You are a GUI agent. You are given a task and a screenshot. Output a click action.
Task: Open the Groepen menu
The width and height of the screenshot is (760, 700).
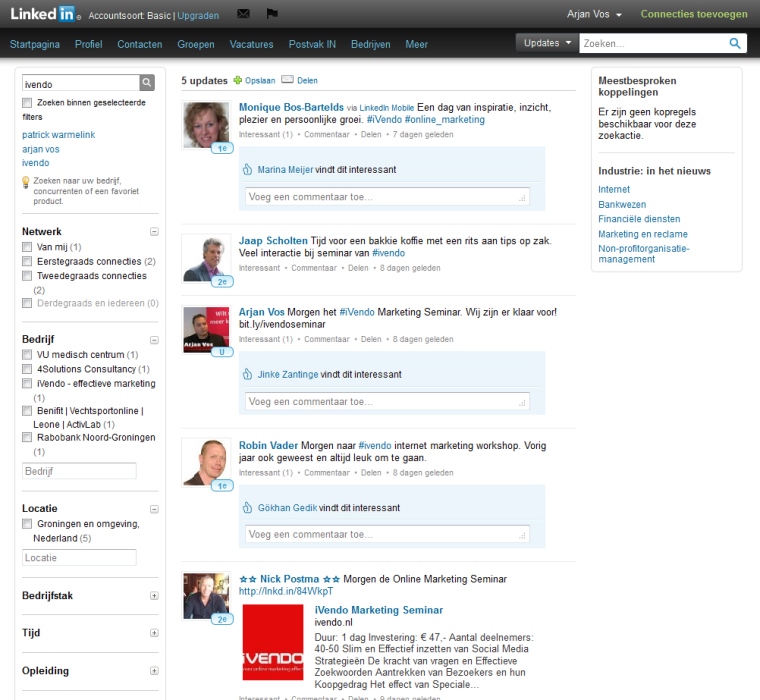(196, 44)
